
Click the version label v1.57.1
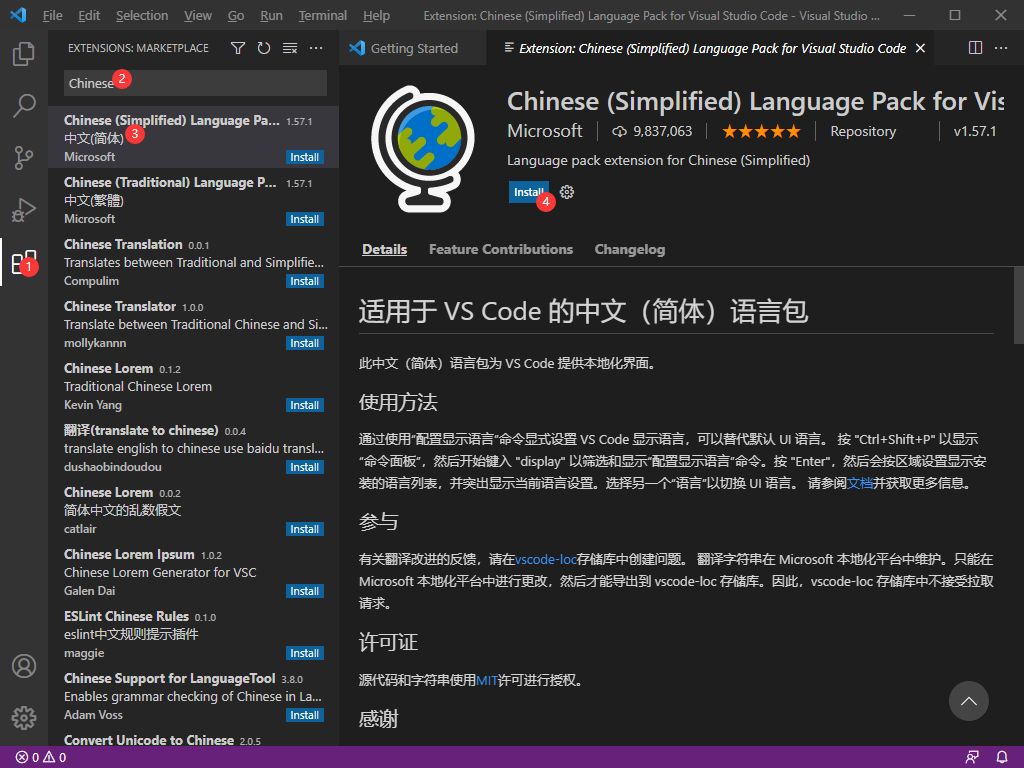tap(974, 131)
